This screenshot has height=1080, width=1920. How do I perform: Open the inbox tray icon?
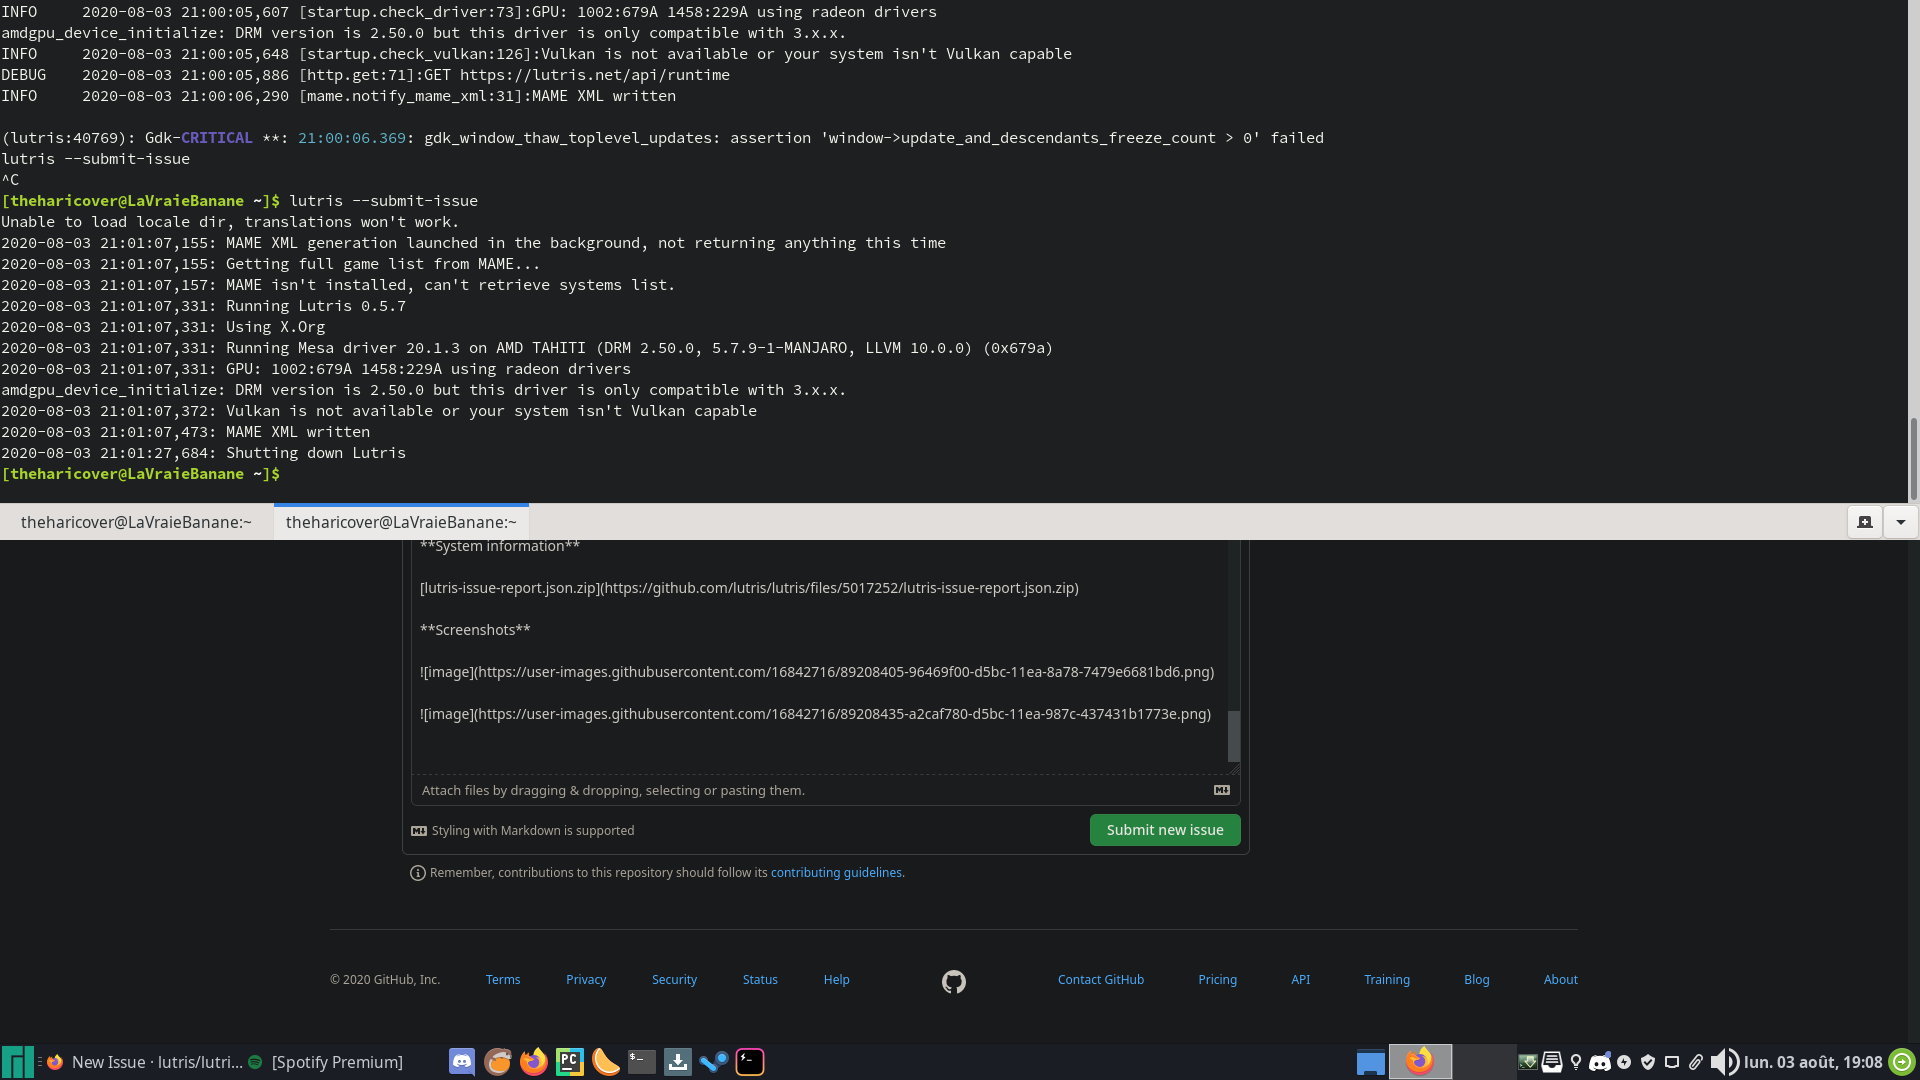1552,1062
